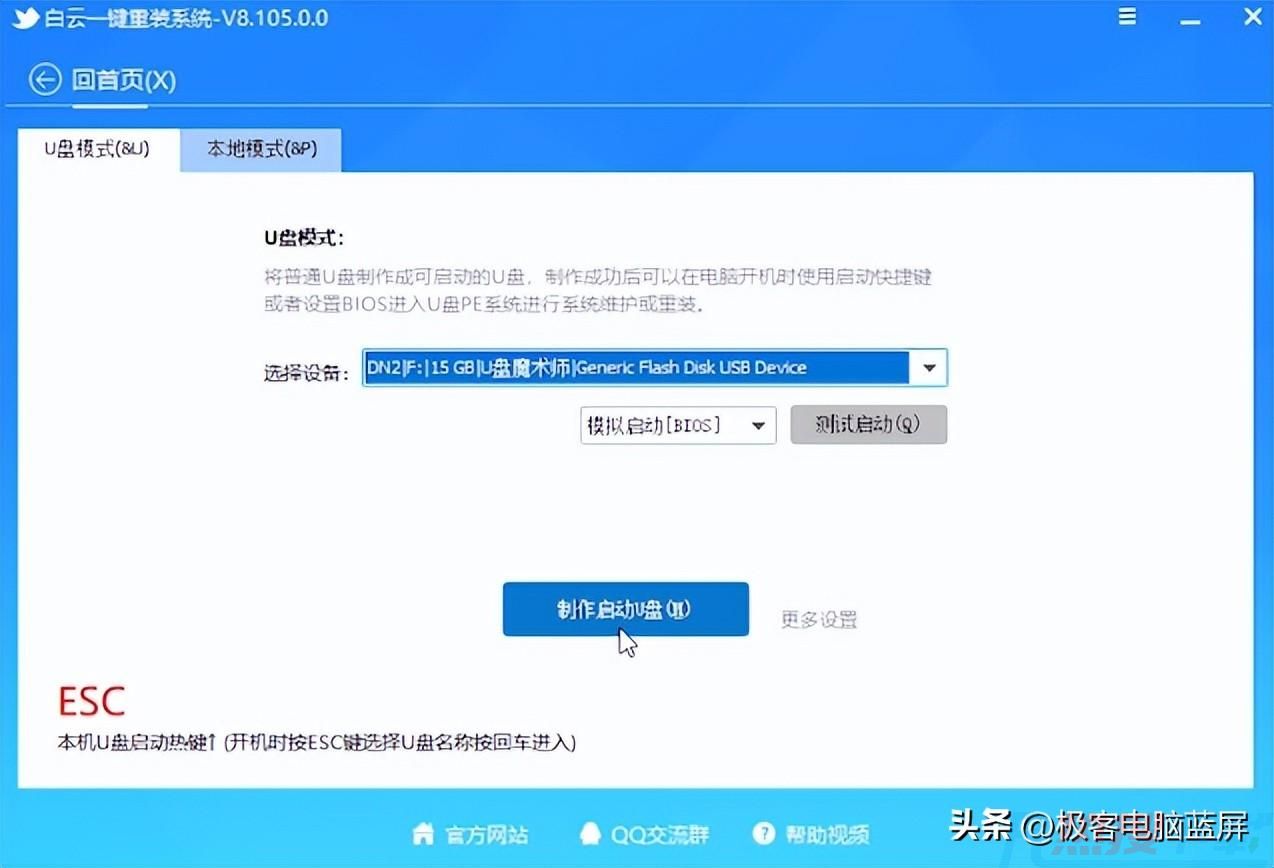
Task: Open 帮助视频 link
Action: (x=827, y=834)
